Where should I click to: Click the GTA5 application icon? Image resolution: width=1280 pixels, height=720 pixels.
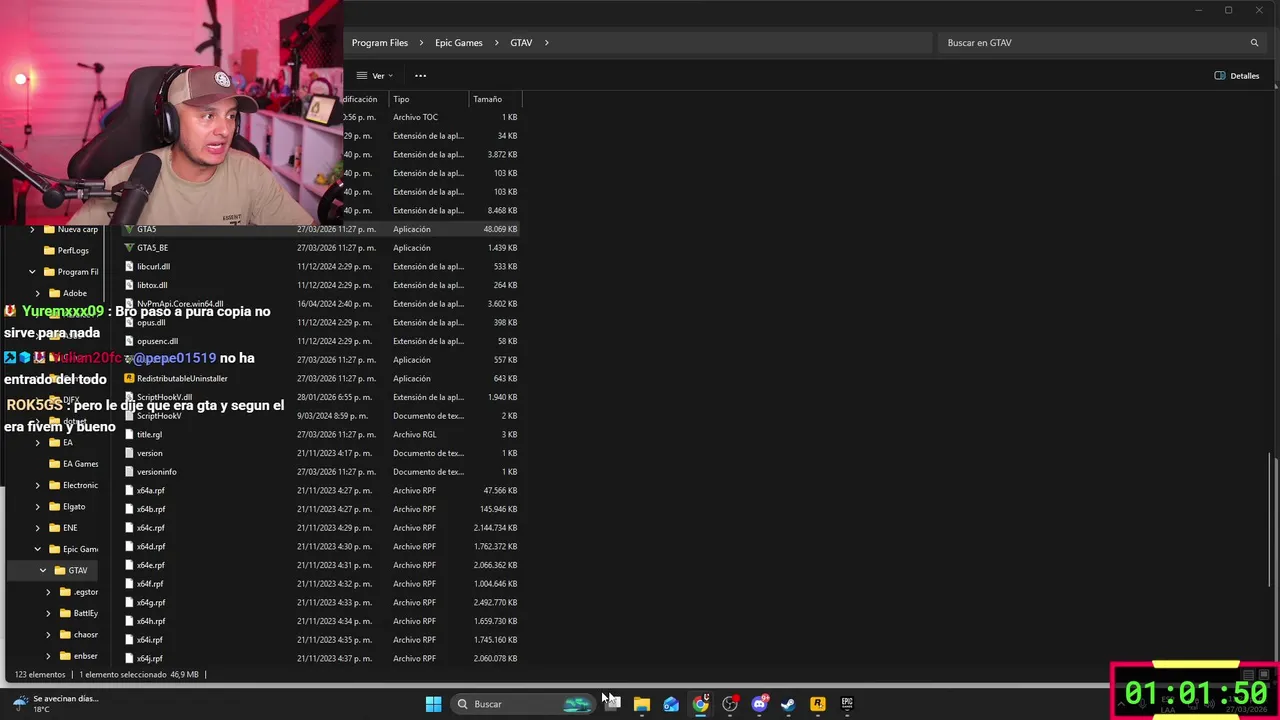129,229
